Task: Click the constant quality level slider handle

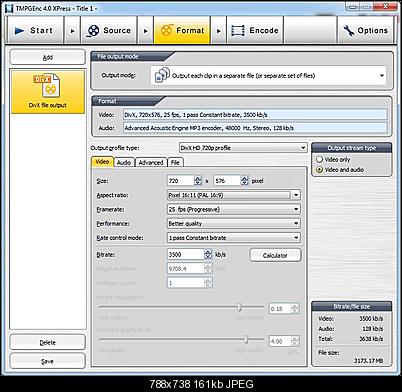Action: (x=246, y=339)
